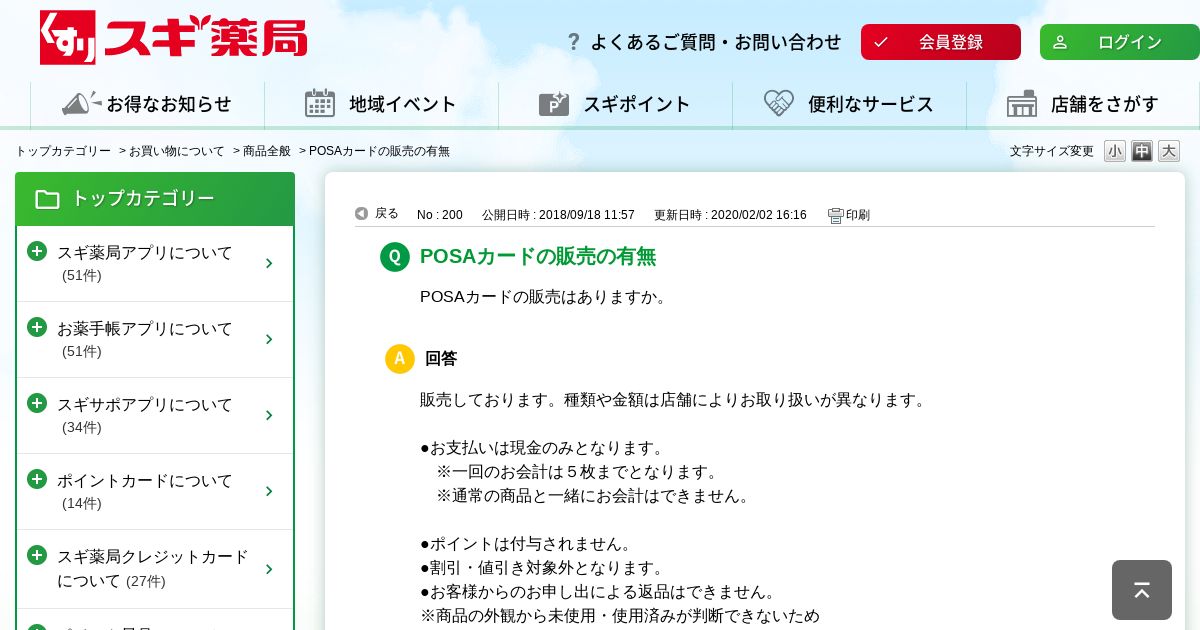Click POSAカードの販売の有無 breadcrumb text
The width and height of the screenshot is (1200, 630).
(x=379, y=151)
